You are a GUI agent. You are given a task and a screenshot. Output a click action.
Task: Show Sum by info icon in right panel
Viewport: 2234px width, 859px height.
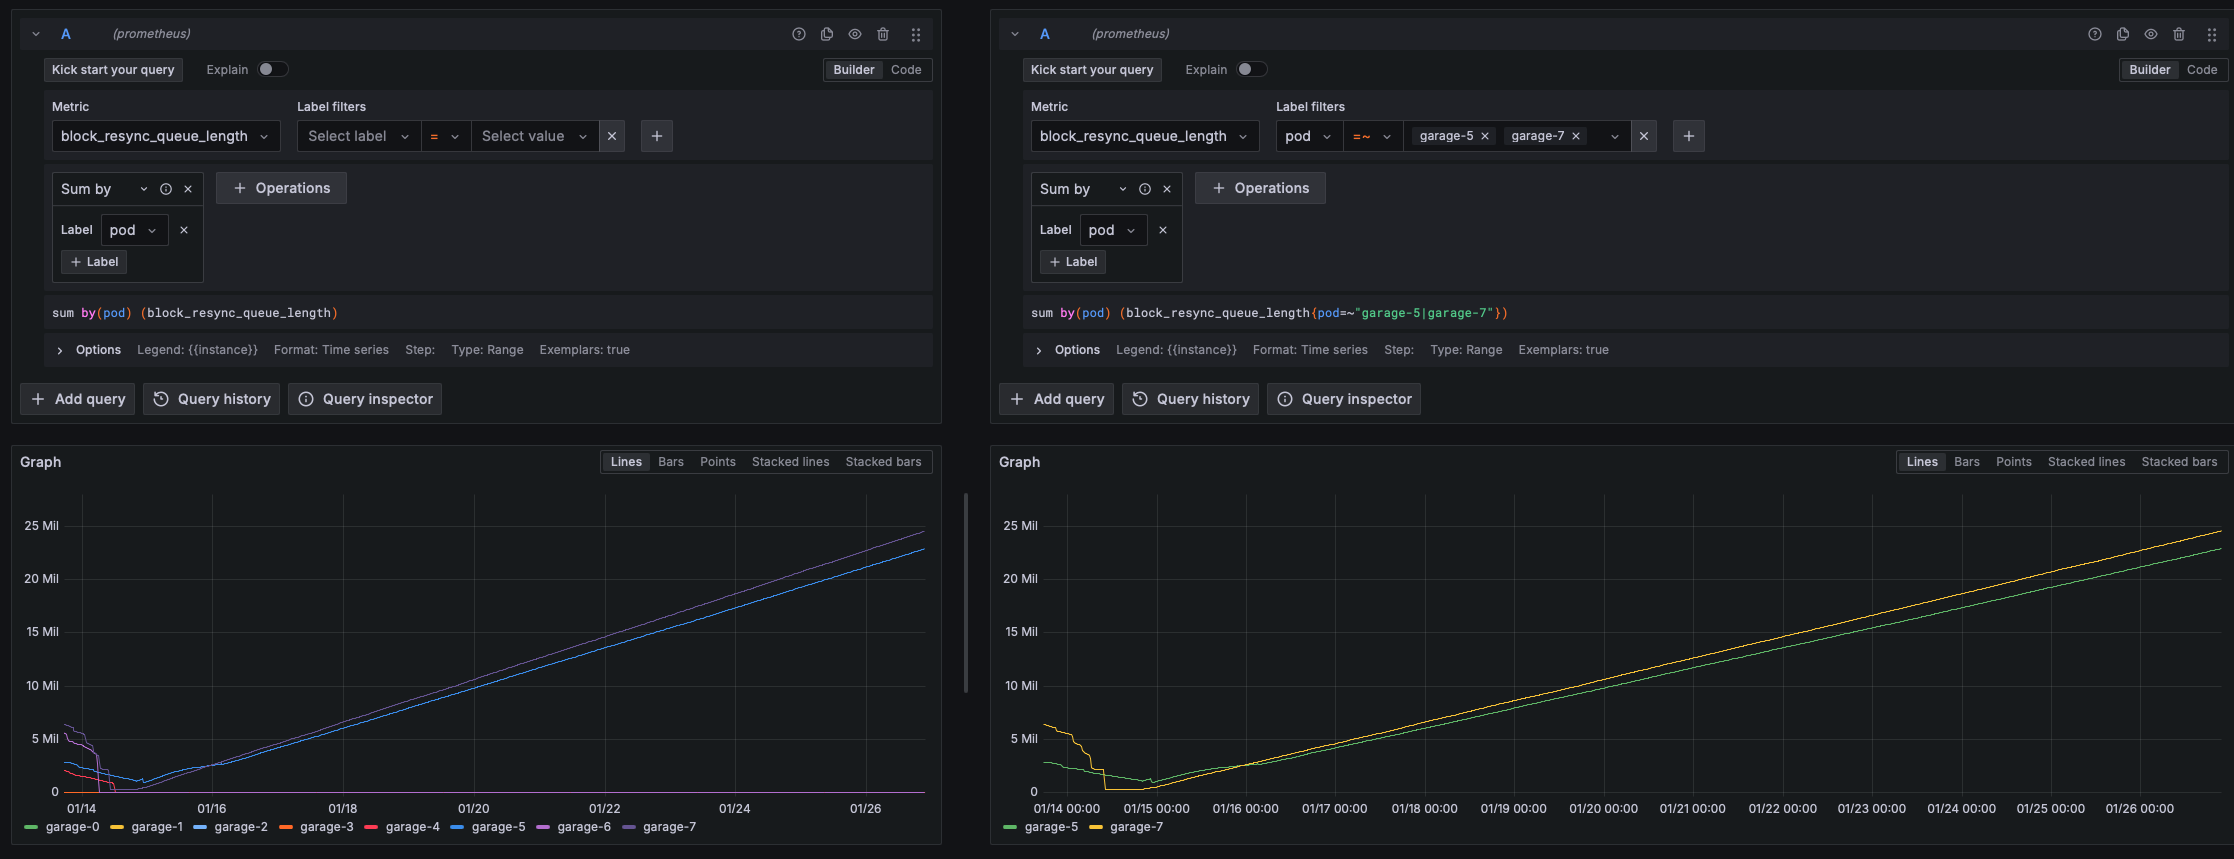[x=1145, y=189]
